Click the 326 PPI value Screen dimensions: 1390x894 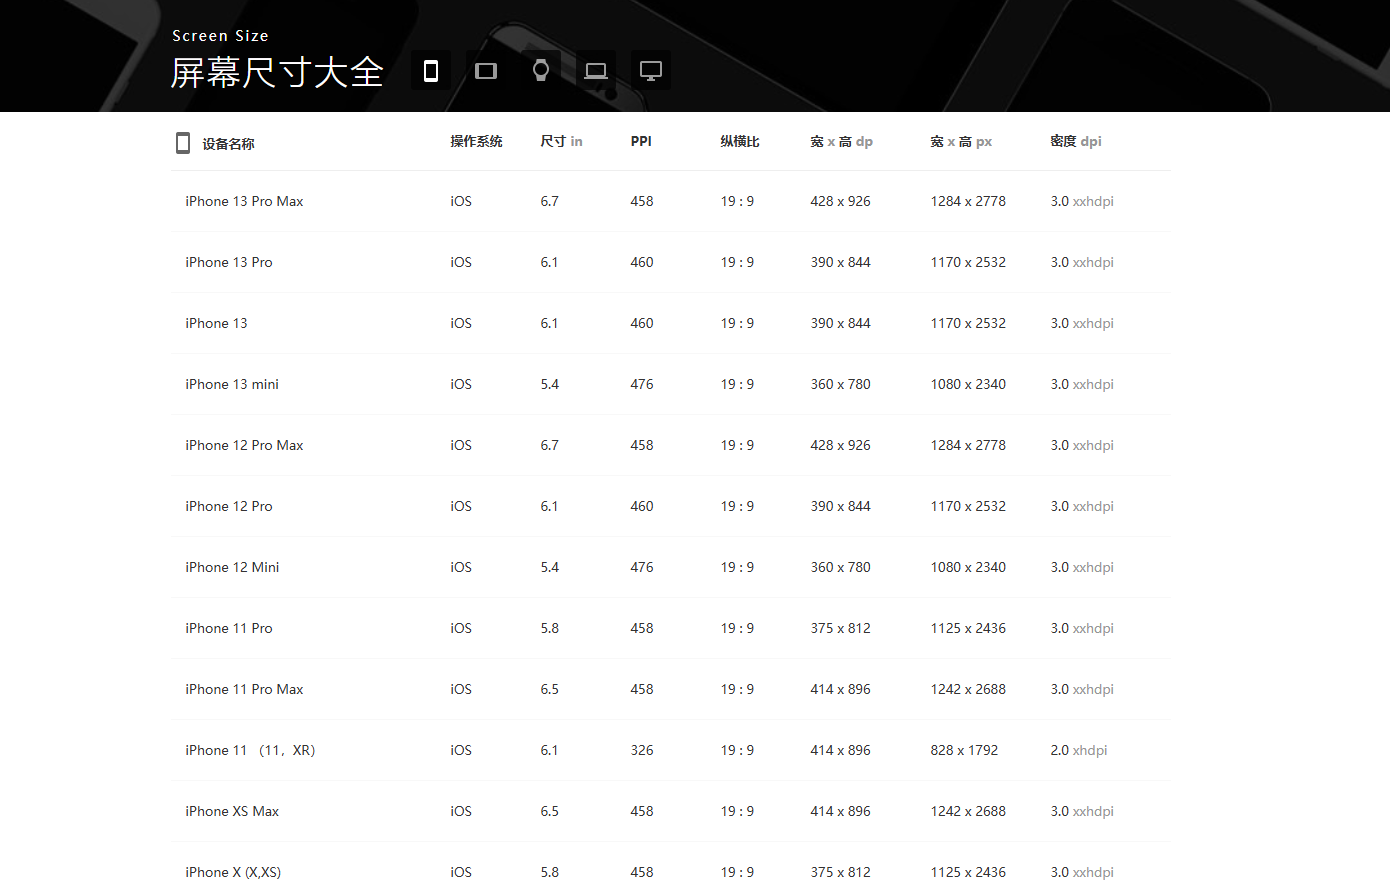pos(642,750)
